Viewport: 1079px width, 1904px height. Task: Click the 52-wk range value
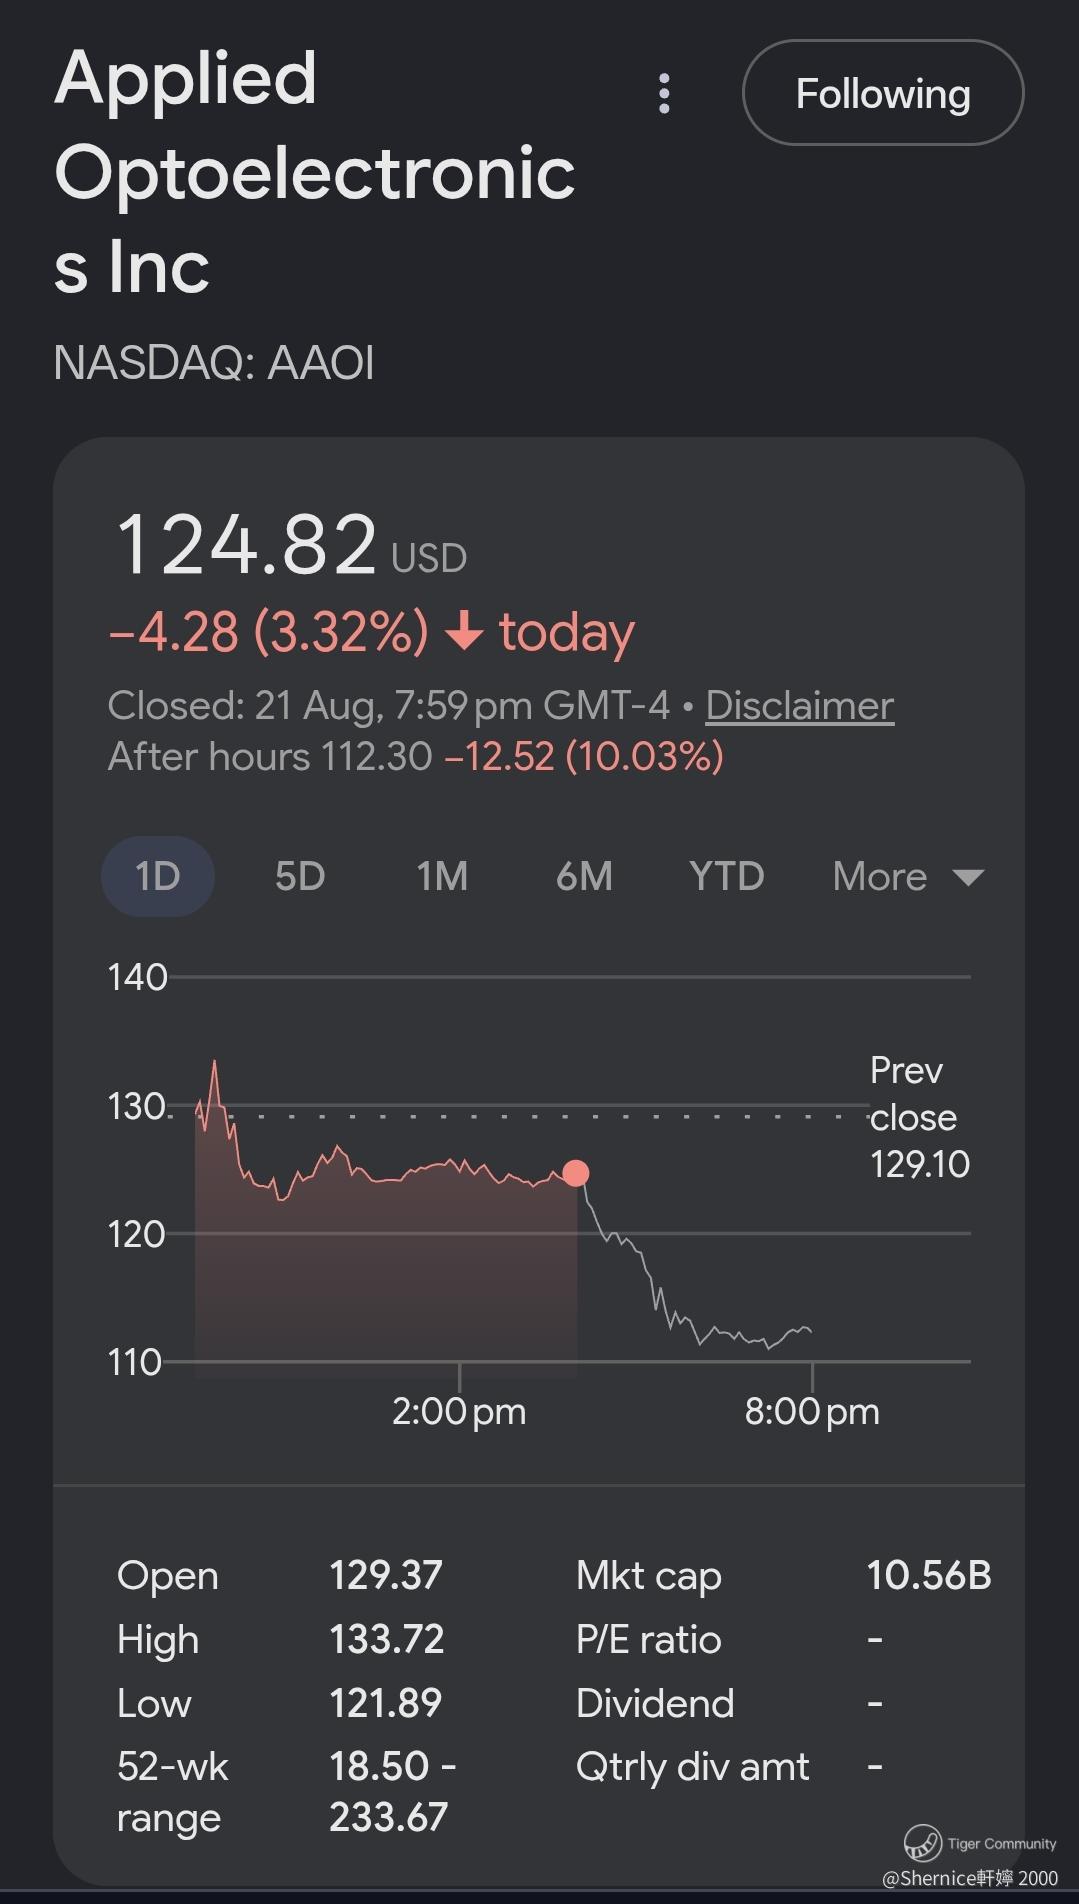[x=392, y=1791]
